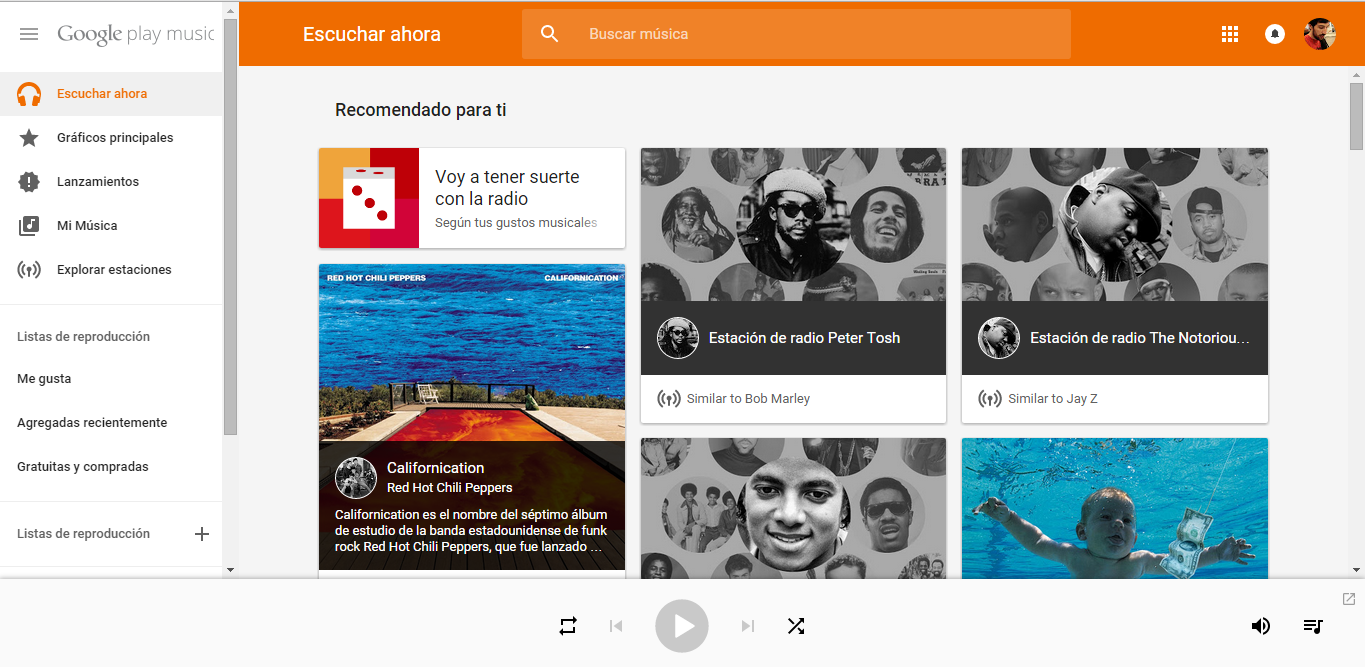Open the mini player pop-out icon
This screenshot has height=667, width=1365.
1348,599
